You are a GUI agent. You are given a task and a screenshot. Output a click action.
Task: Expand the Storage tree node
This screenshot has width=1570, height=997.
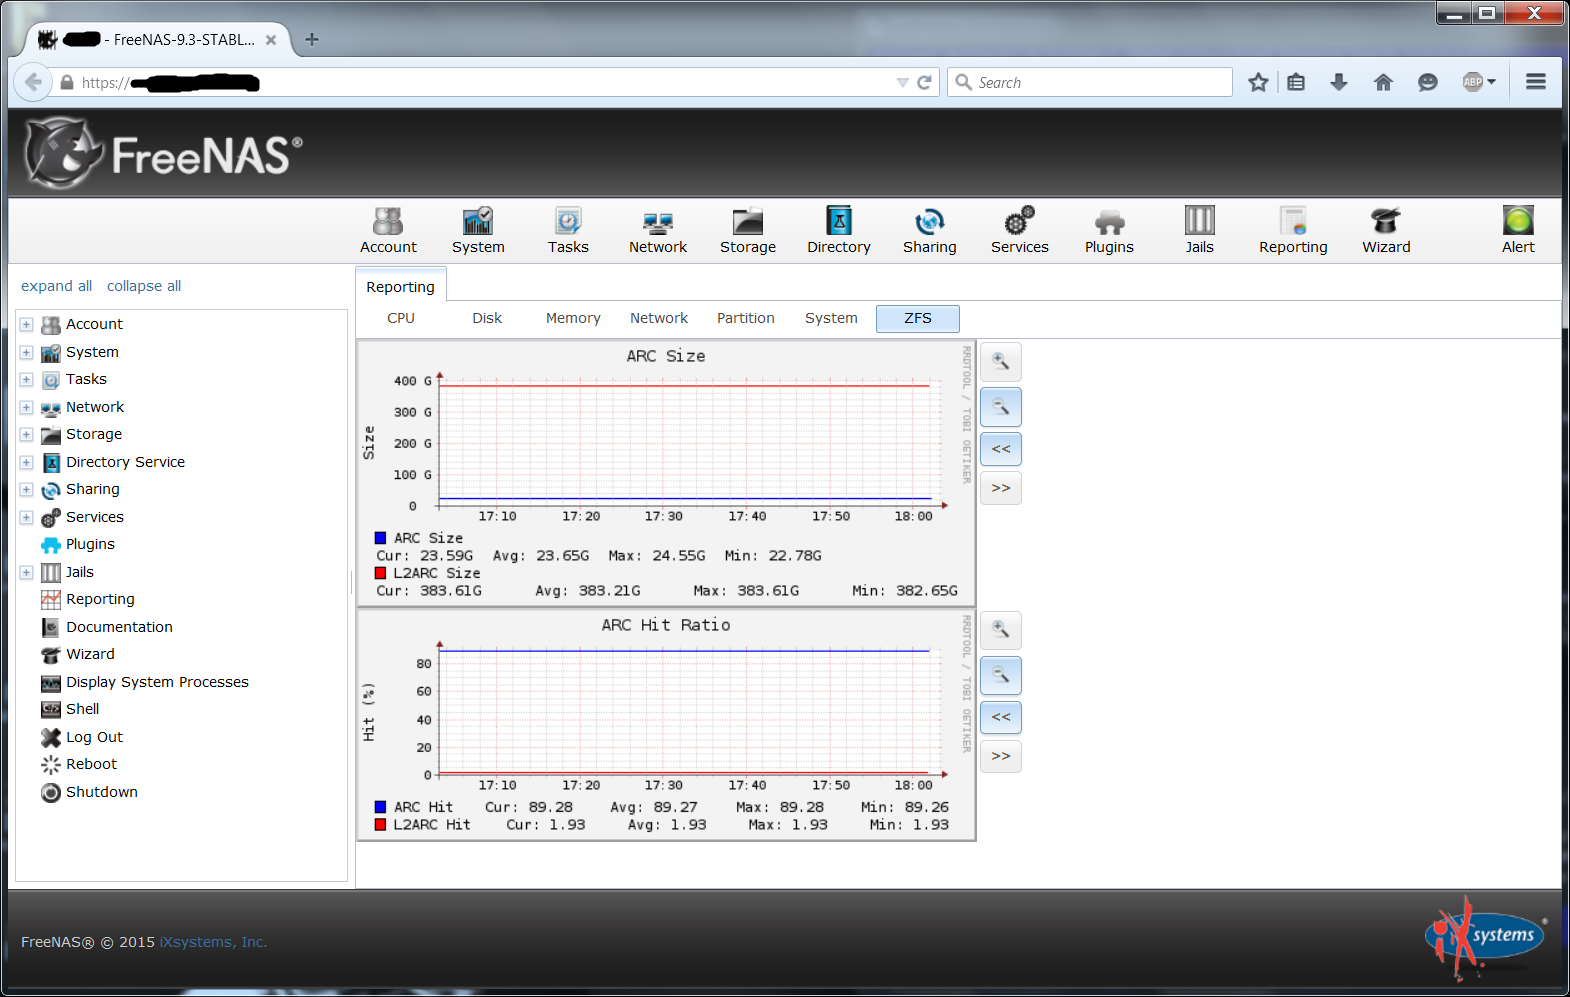pyautogui.click(x=27, y=435)
